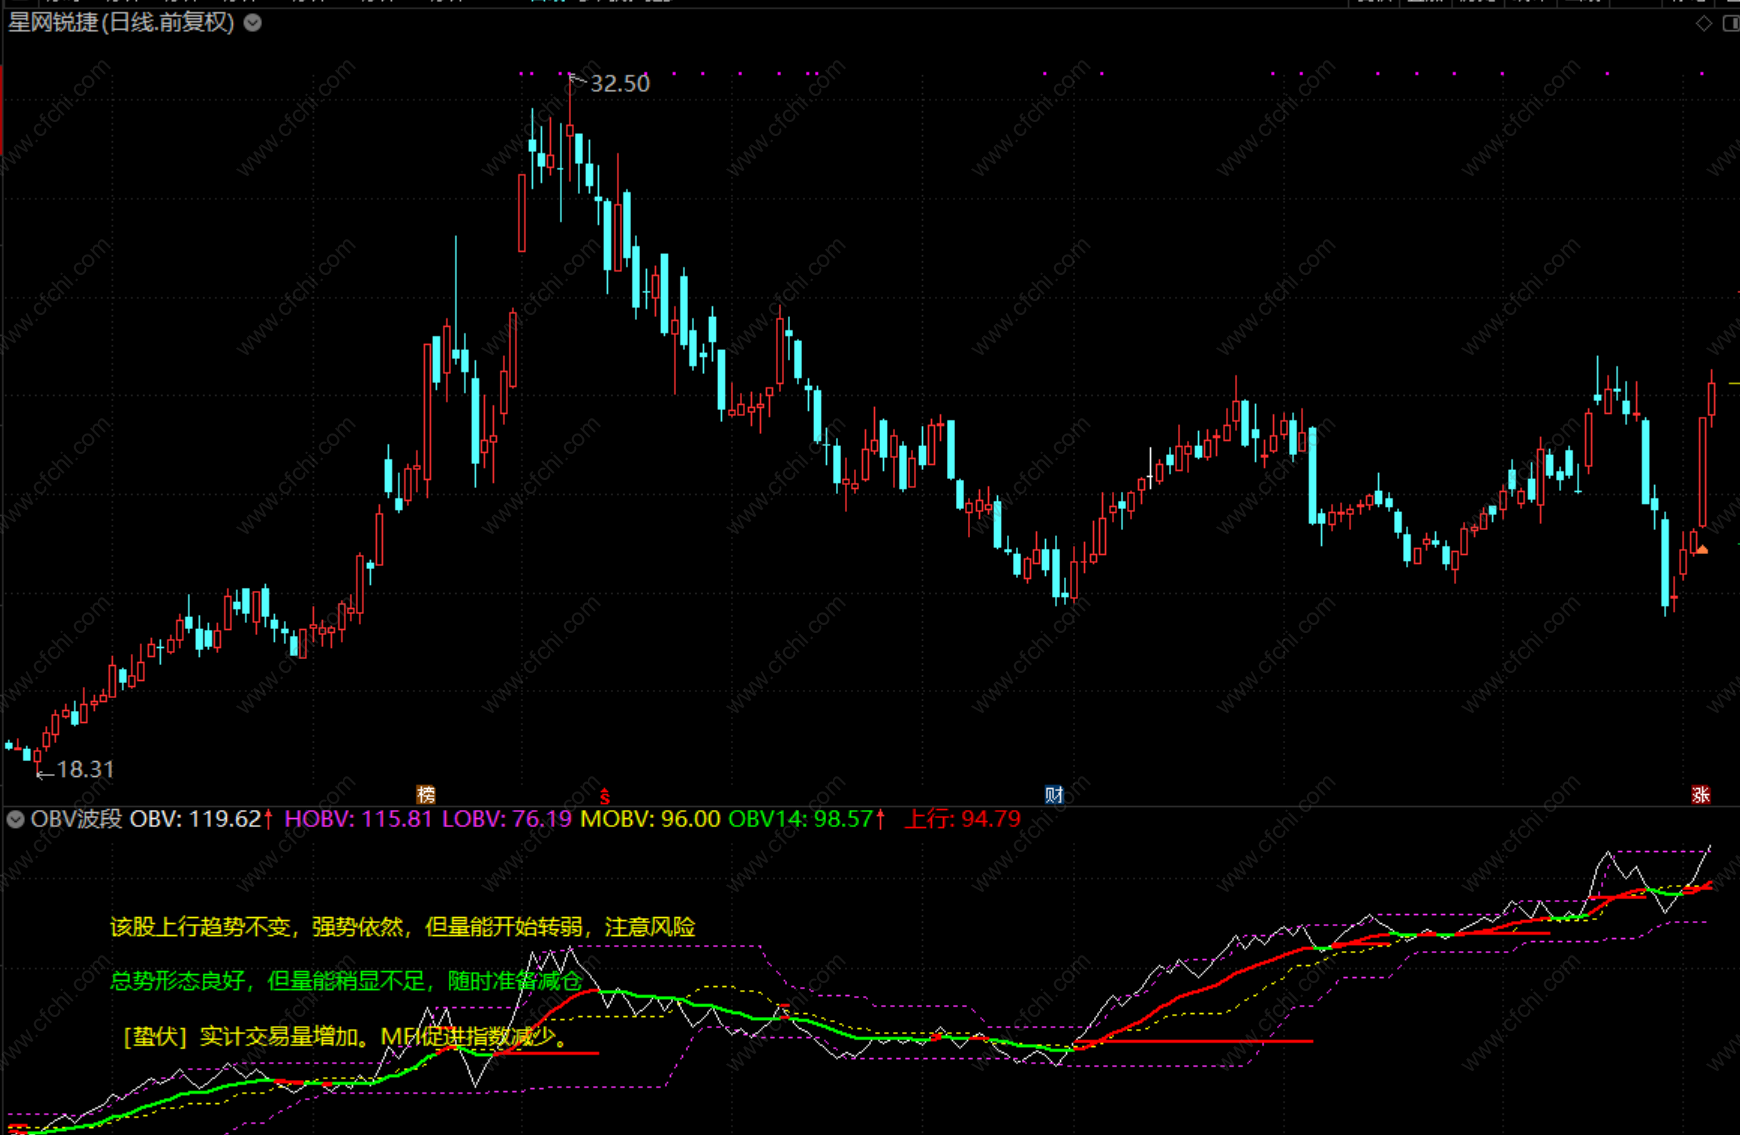
Task: Toggle the side panel icon at top right
Action: 1731,22
